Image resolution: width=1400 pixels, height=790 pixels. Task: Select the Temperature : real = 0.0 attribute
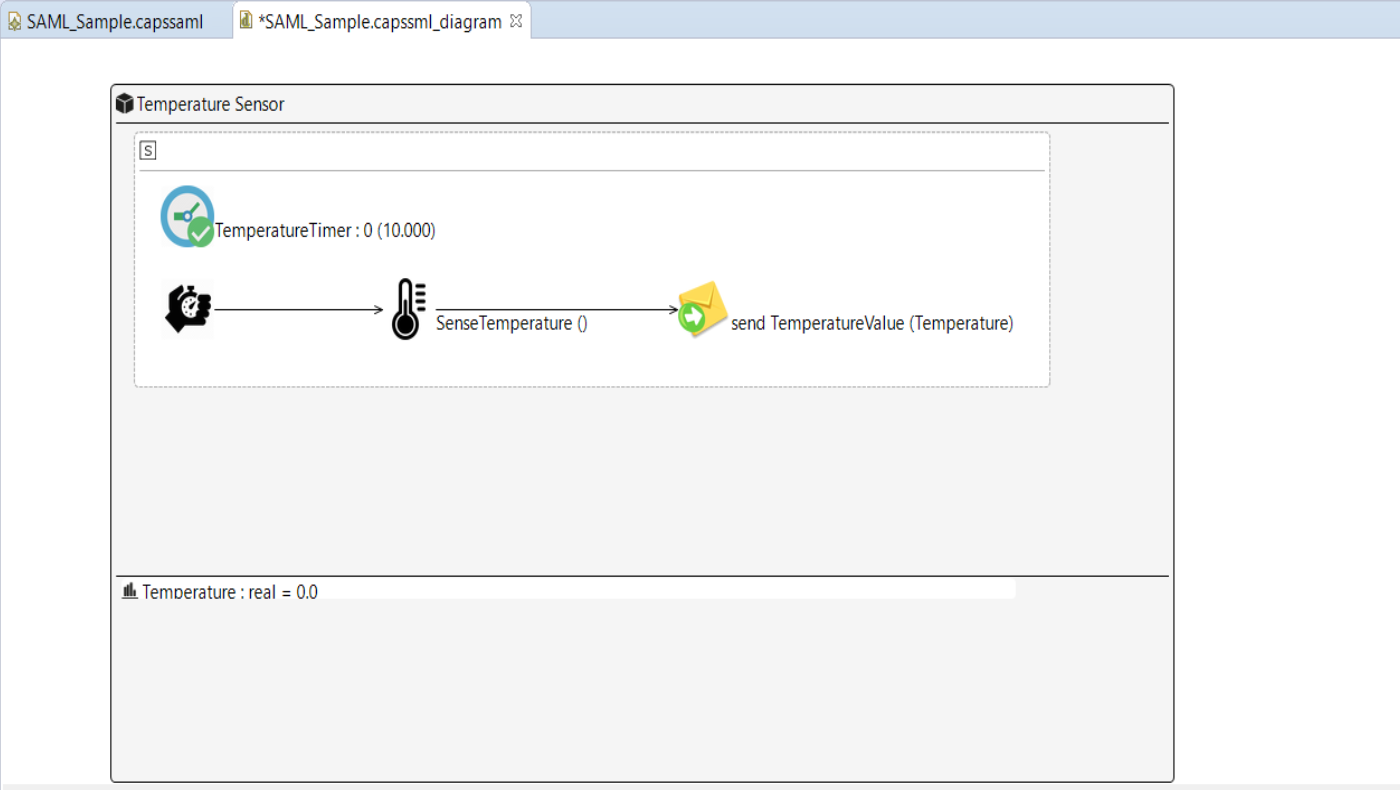click(229, 592)
